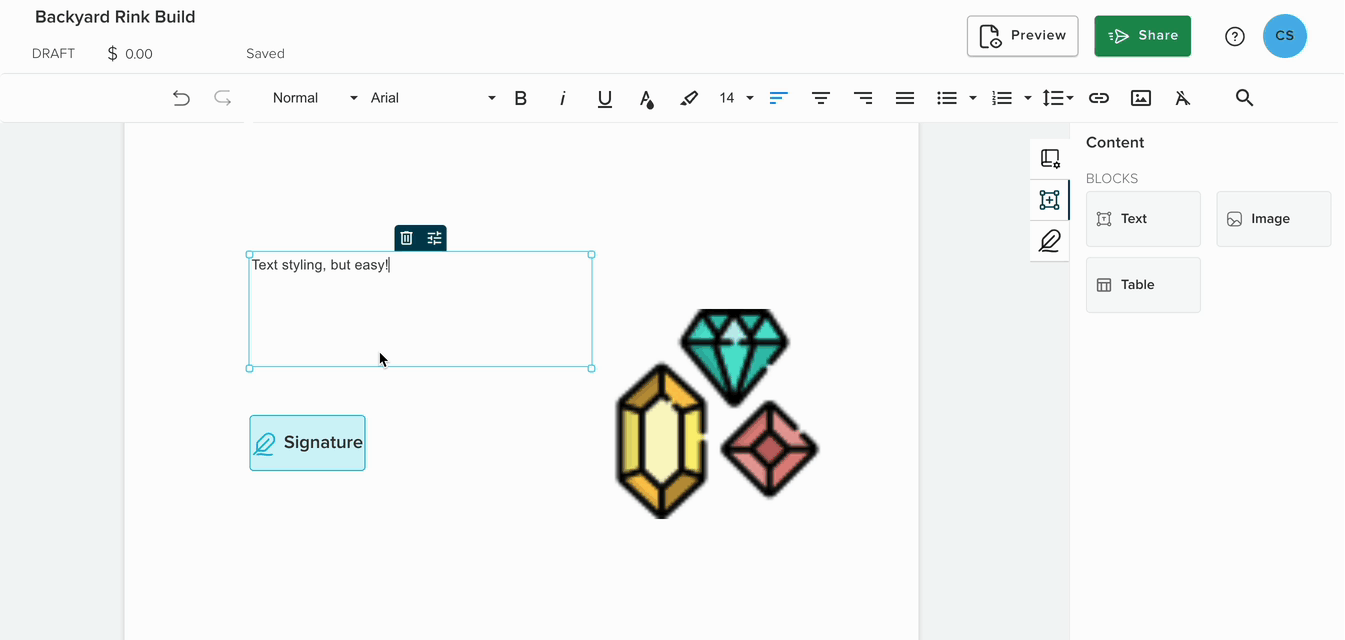
Task: Switch to the signature fields tab
Action: click(x=1049, y=241)
